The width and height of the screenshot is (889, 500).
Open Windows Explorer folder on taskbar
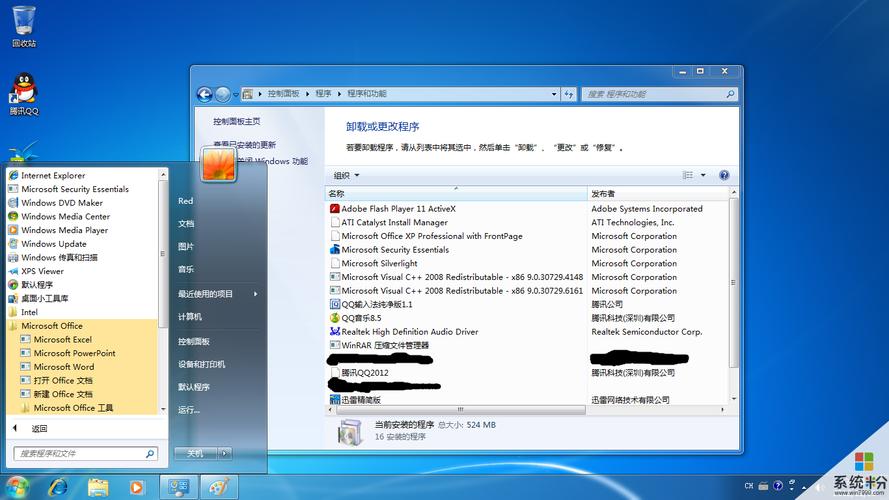[98, 487]
